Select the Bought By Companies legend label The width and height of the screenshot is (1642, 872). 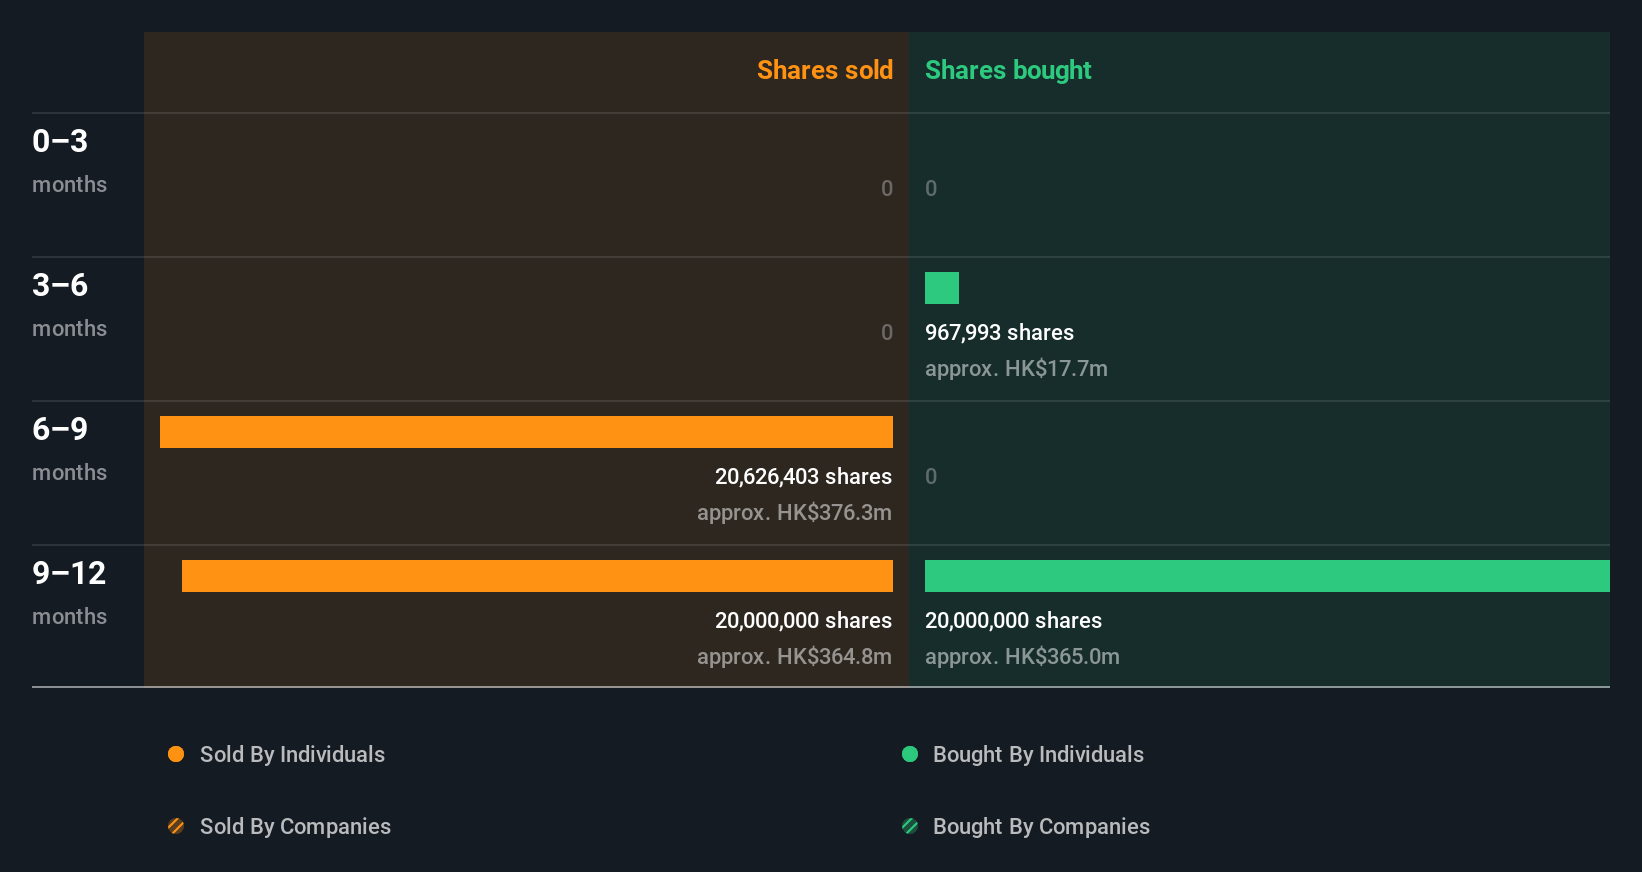tap(1041, 827)
